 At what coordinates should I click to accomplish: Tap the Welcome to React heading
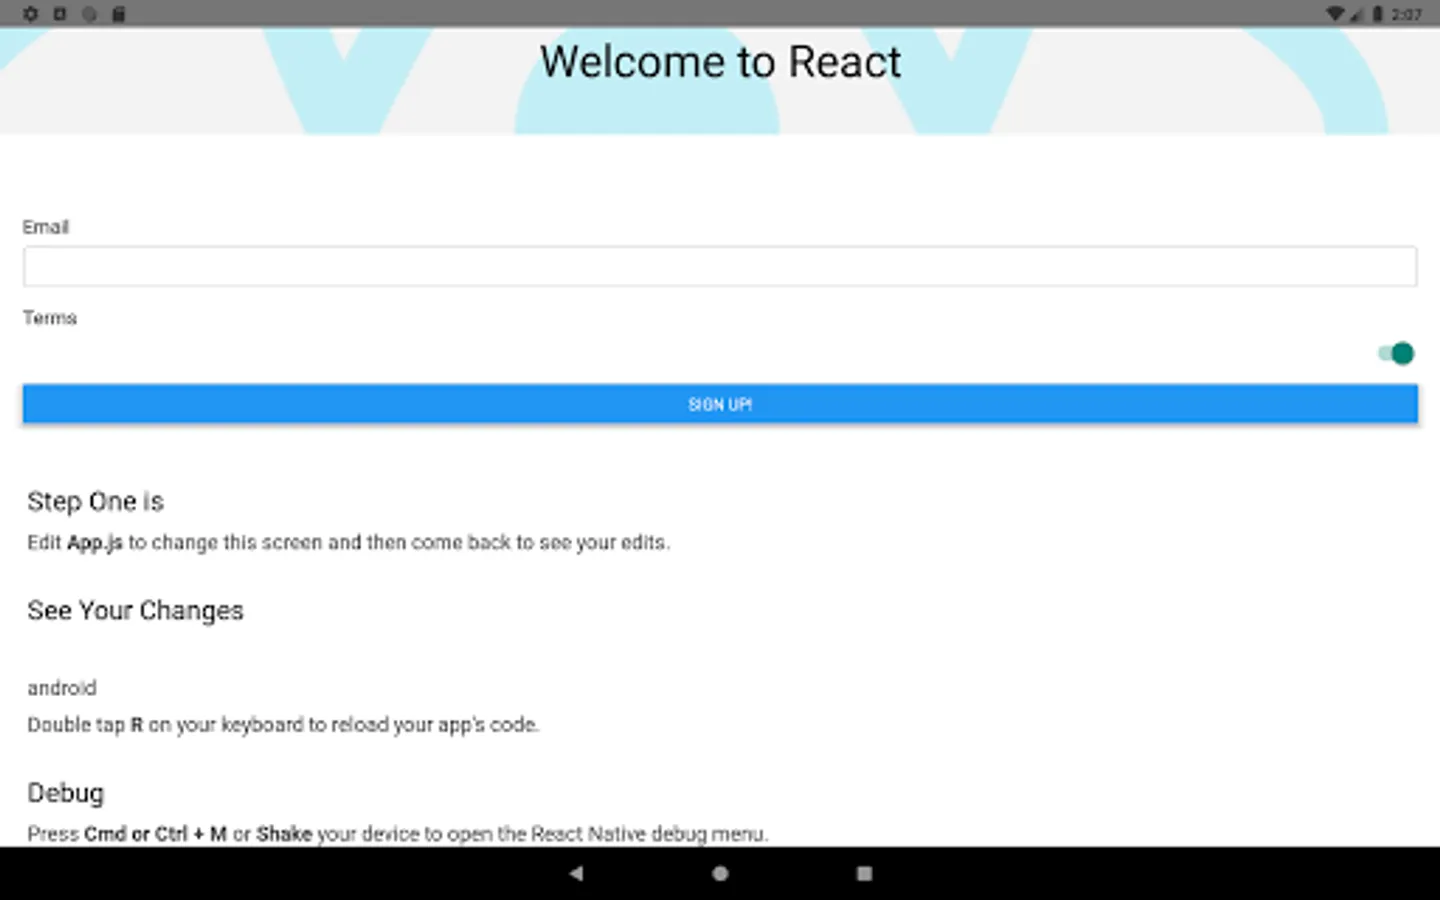pos(720,62)
